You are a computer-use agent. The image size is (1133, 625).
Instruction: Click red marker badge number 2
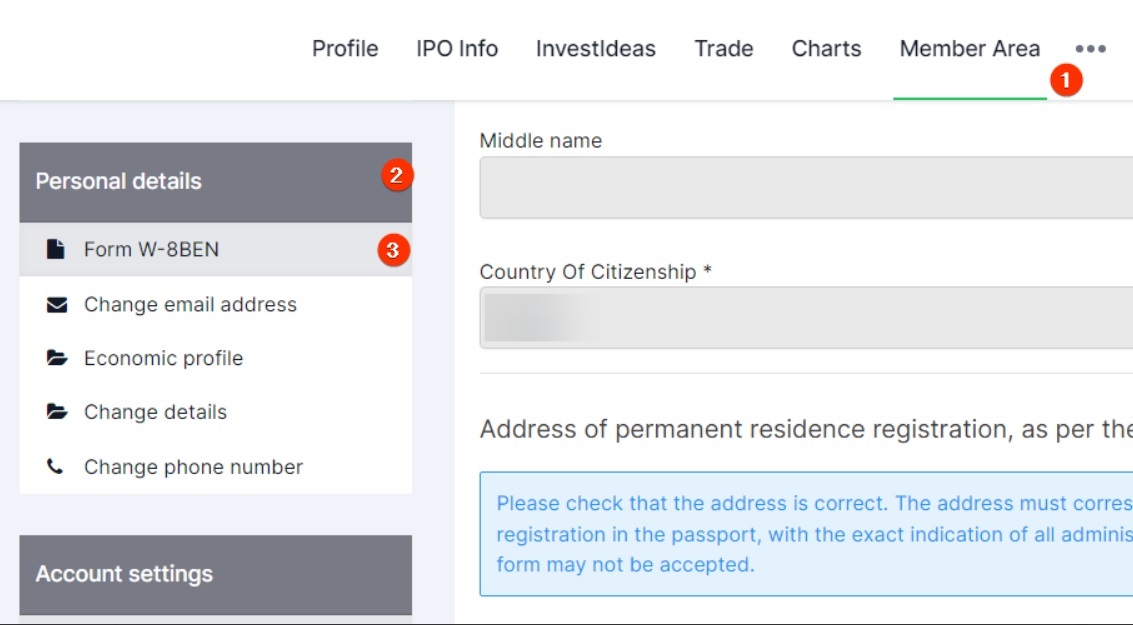point(397,176)
